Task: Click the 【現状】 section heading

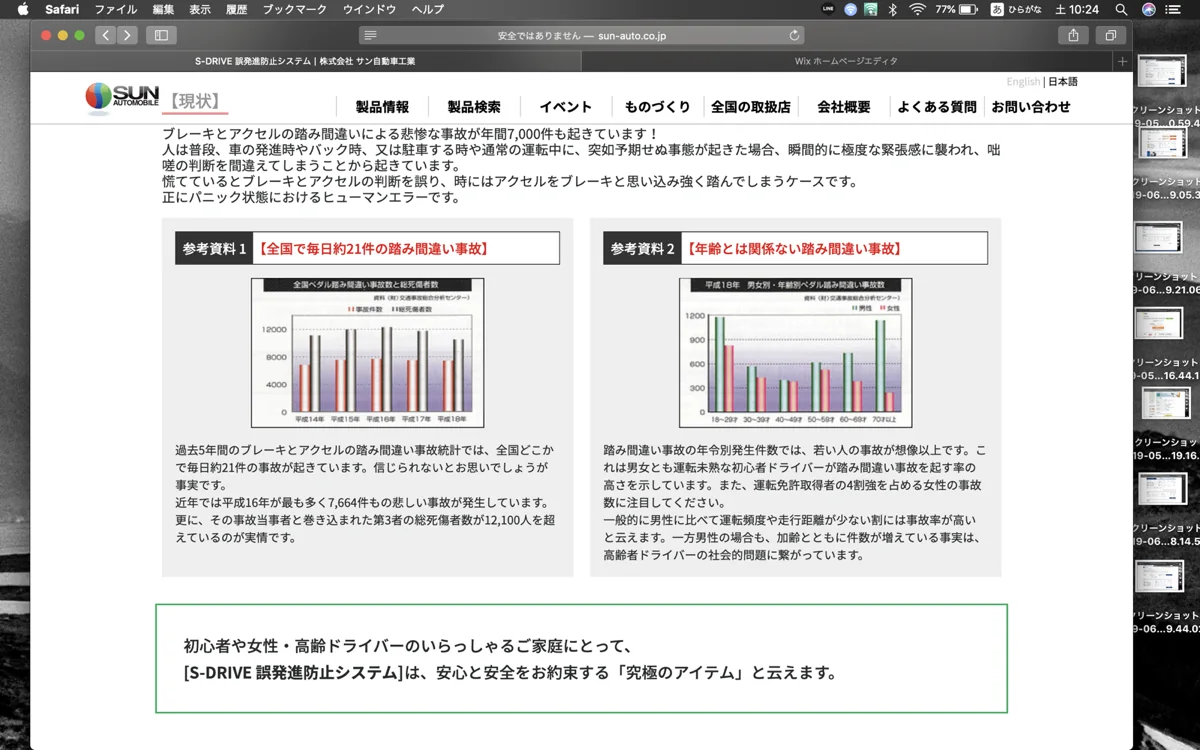Action: [195, 101]
